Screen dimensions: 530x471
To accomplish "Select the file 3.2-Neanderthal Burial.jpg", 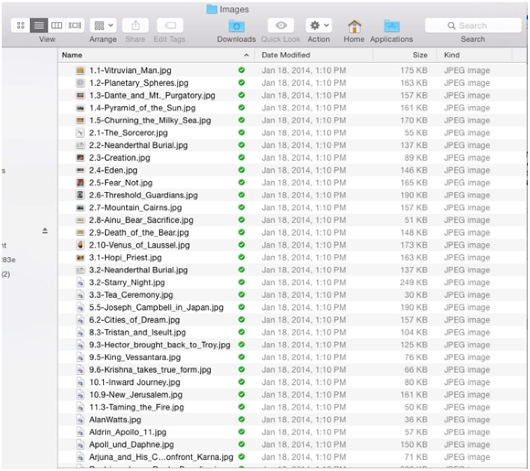I will (x=139, y=270).
